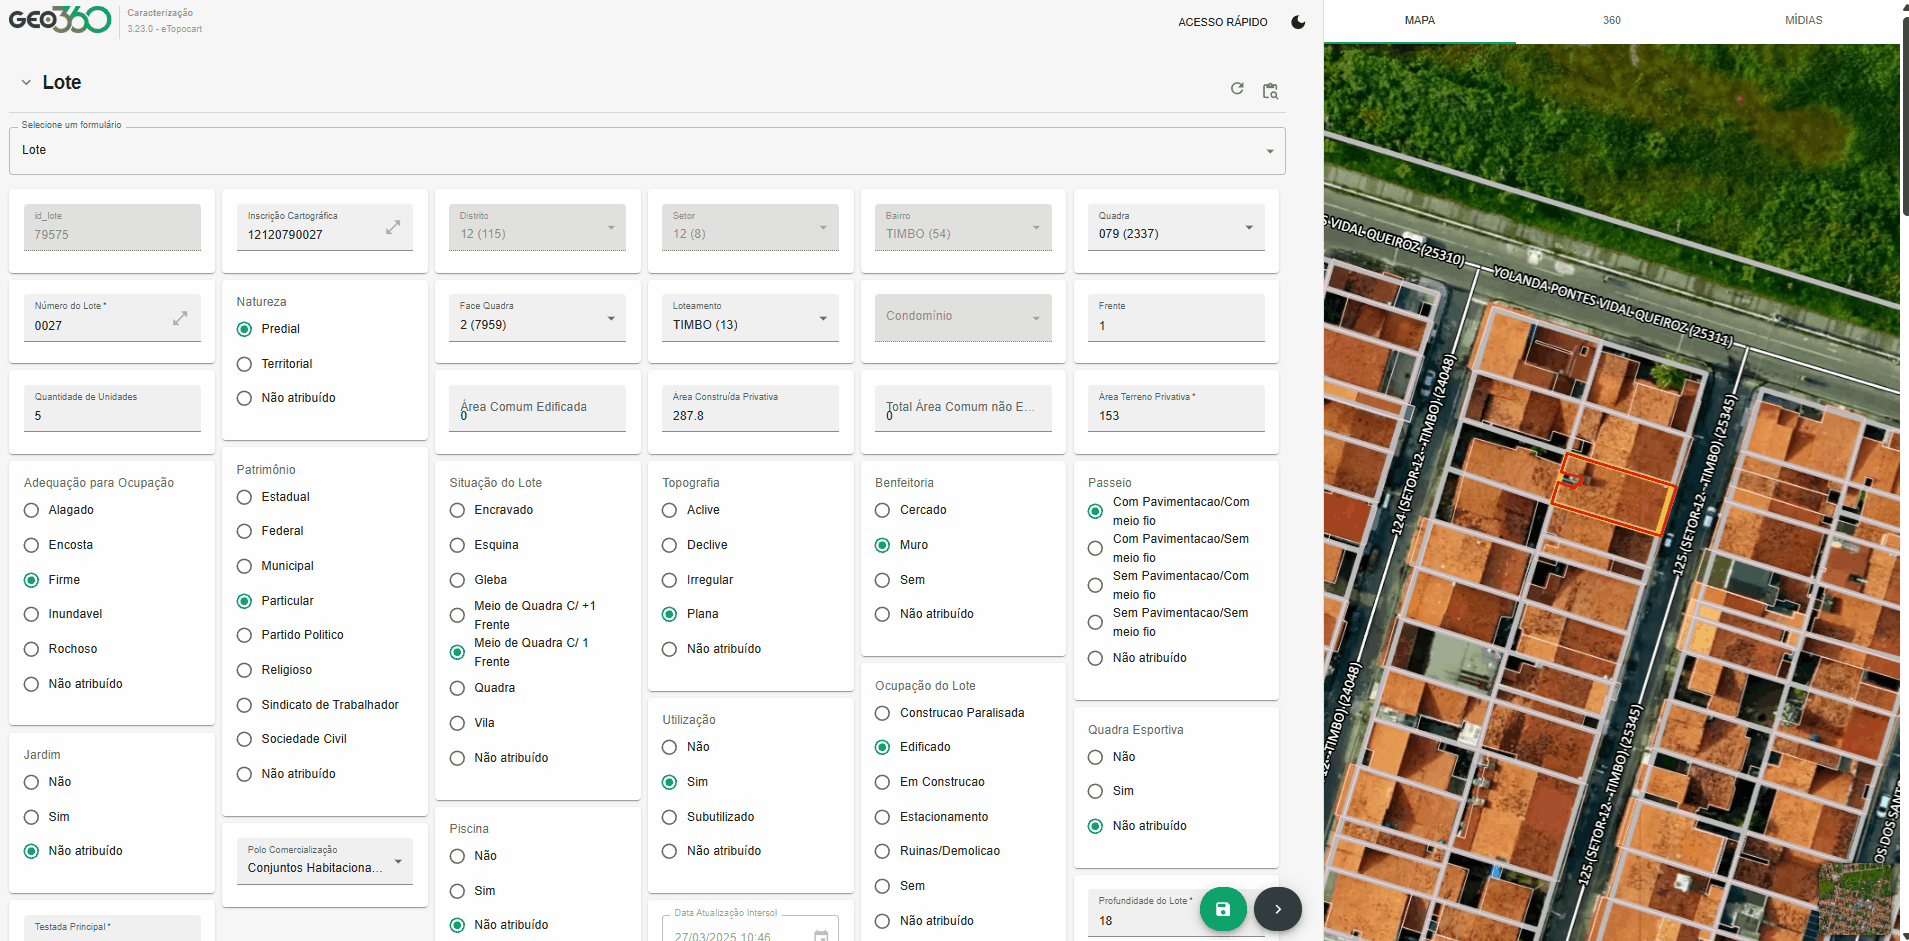Select Construcao Paralisada under Ocupação do Lote
1909x941 pixels.
click(882, 713)
